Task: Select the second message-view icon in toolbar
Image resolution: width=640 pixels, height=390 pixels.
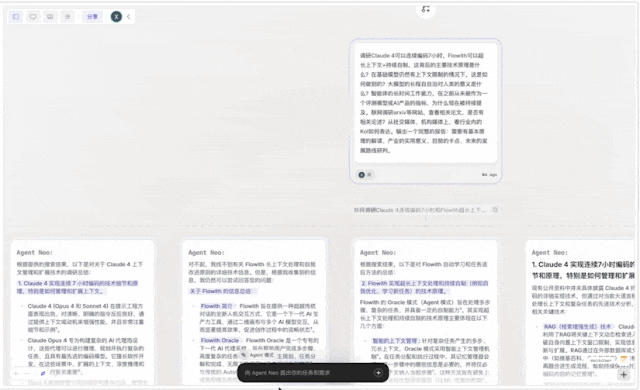Action: pyautogui.click(x=50, y=17)
